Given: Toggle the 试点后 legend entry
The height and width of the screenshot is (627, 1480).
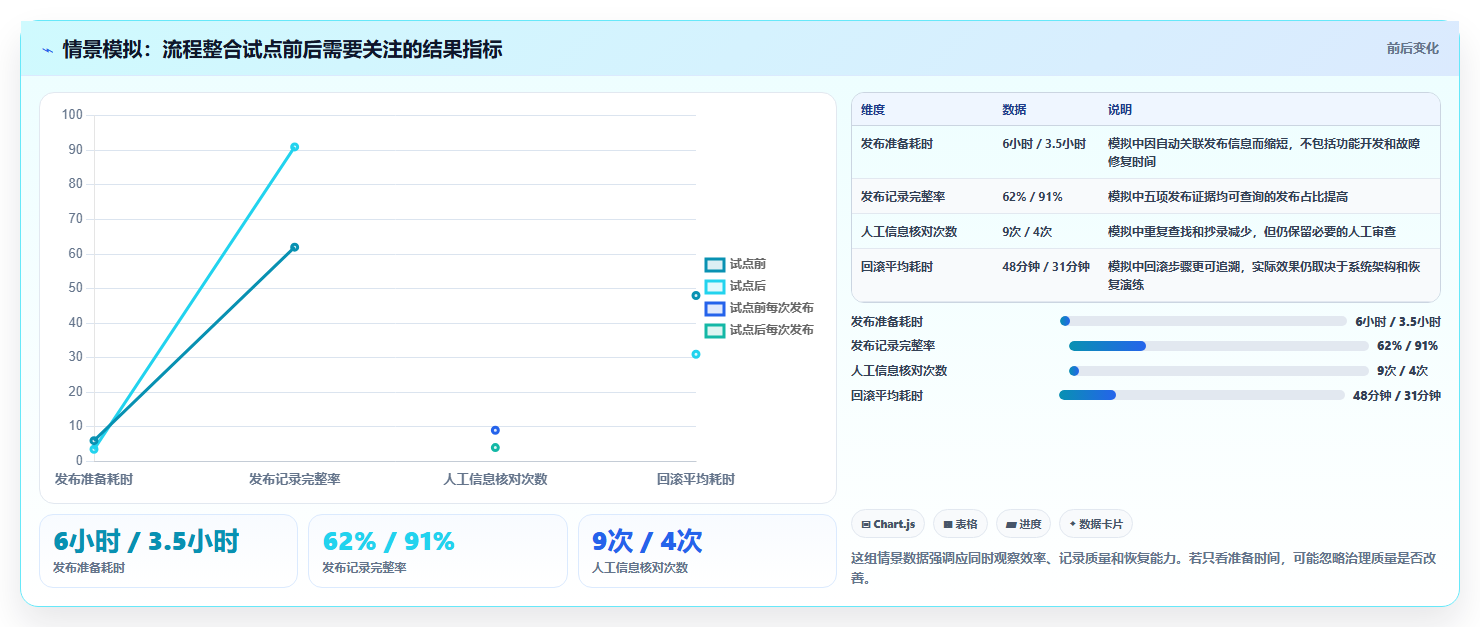Looking at the screenshot, I should pyautogui.click(x=736, y=286).
